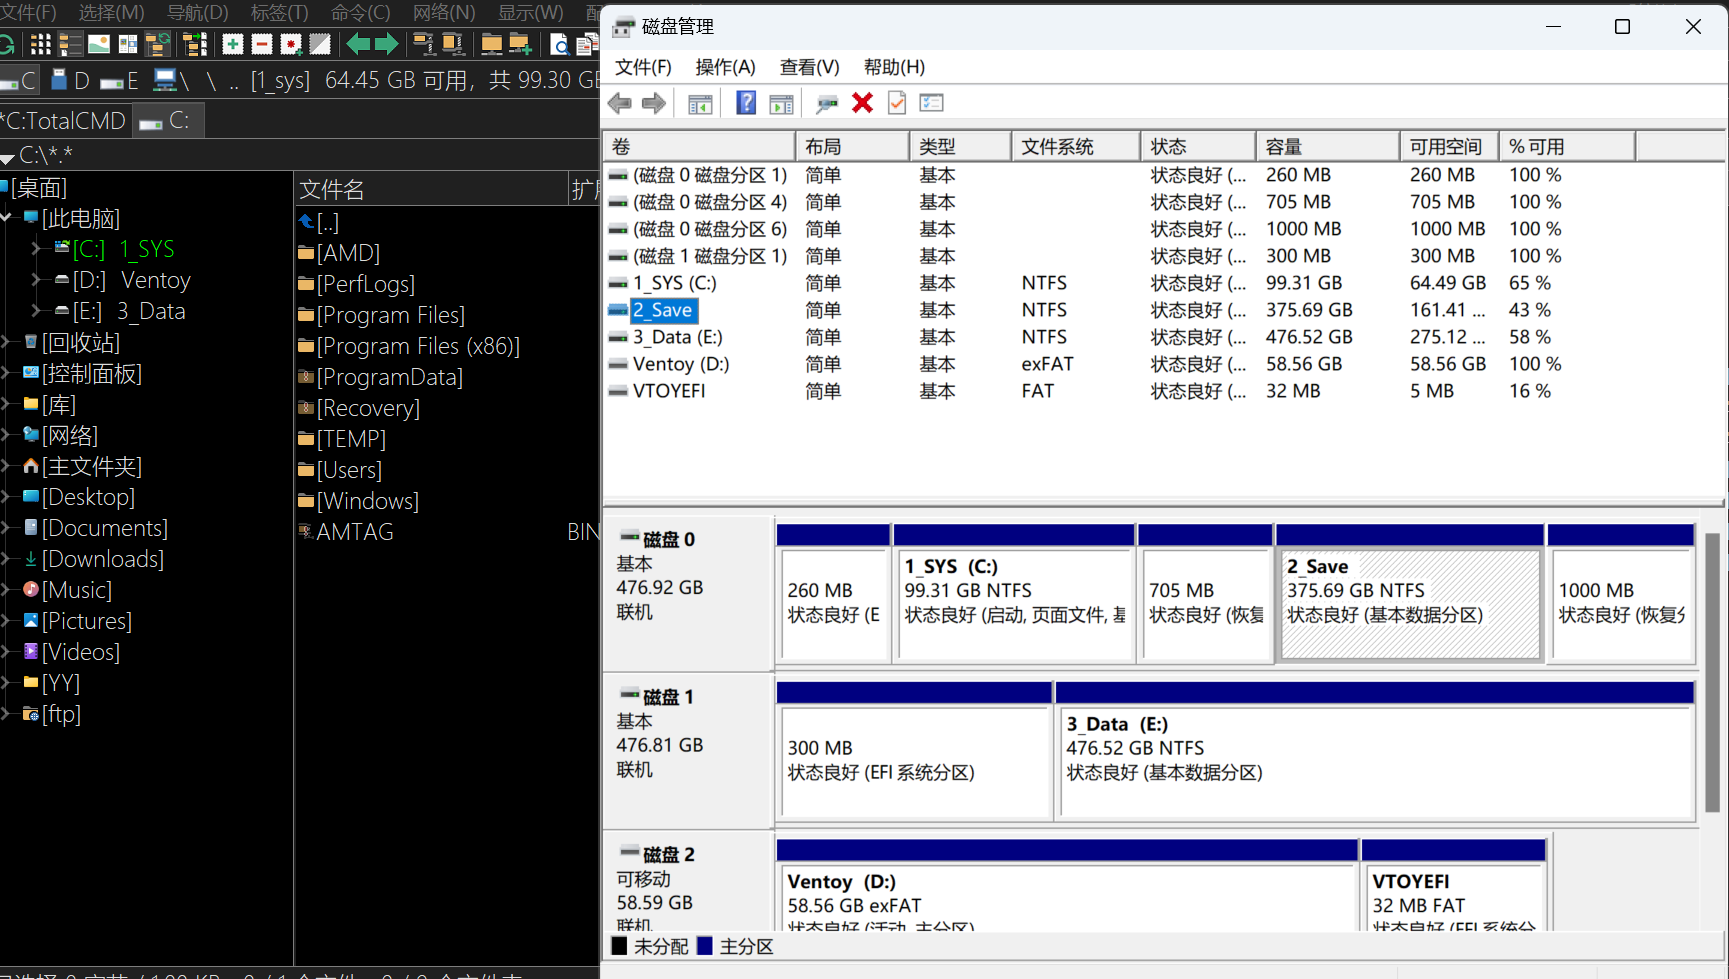
Task: Expand the [D:] Ventoy tree node
Action: click(37, 280)
